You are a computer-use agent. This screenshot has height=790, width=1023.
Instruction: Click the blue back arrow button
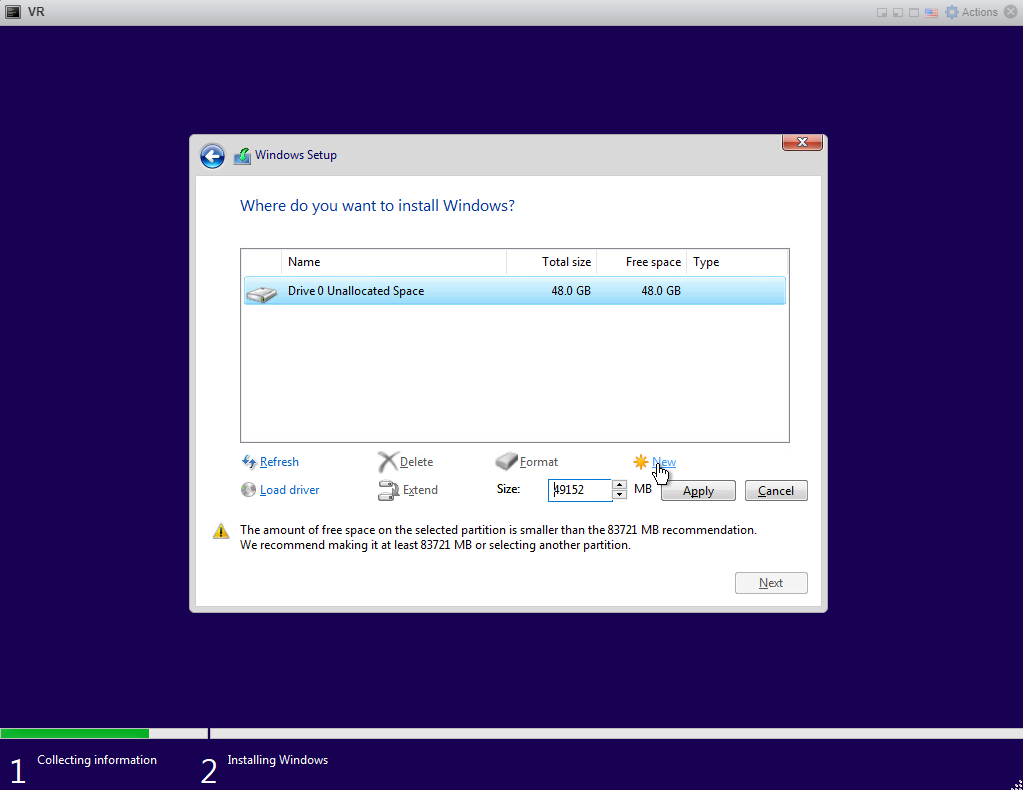pos(212,156)
